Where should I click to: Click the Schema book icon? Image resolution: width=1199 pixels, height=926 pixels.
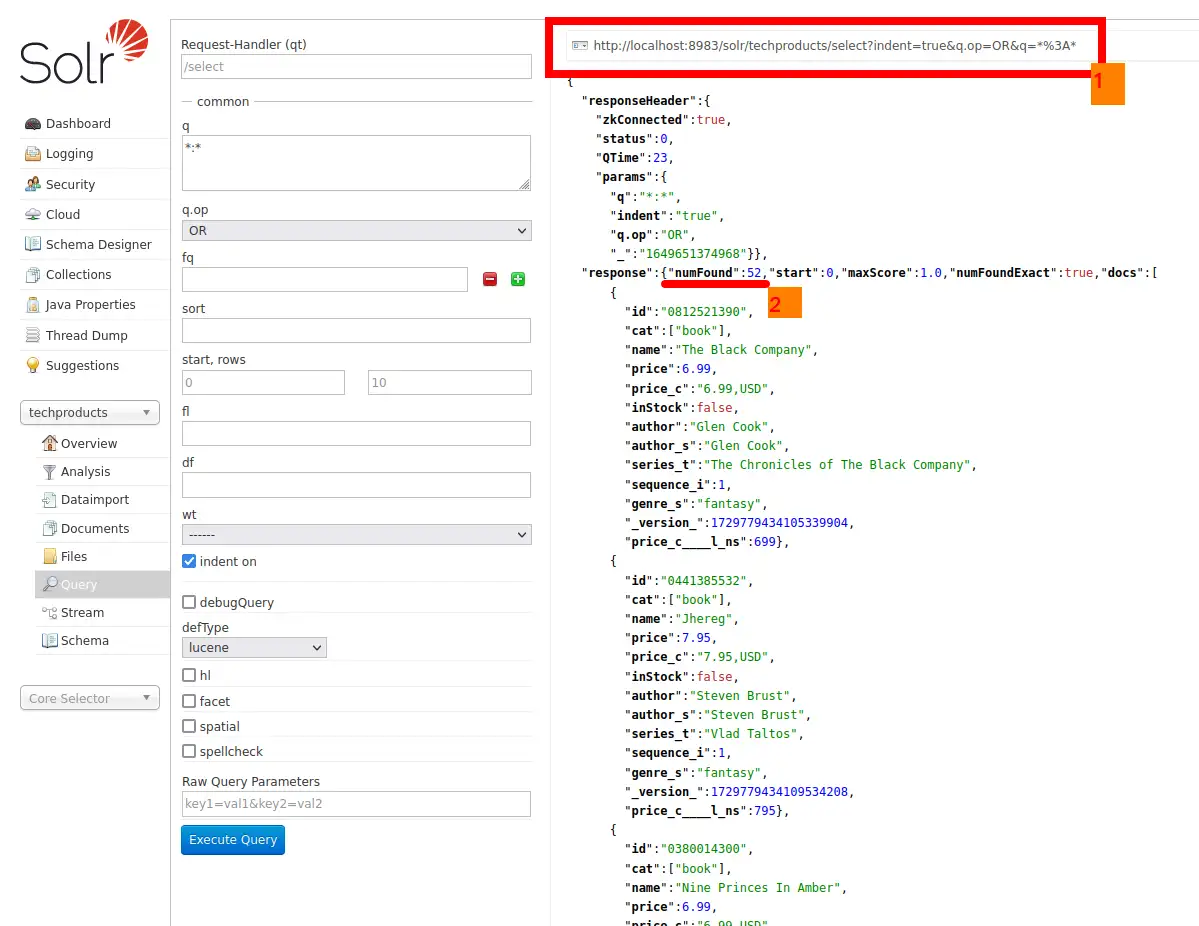(50, 641)
